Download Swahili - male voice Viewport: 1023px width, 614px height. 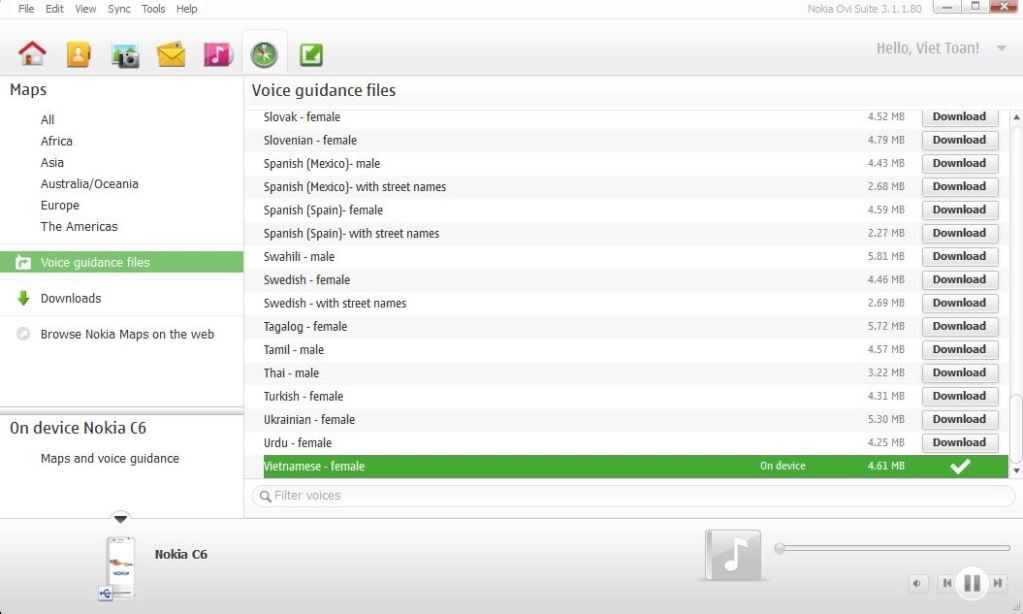pos(960,256)
